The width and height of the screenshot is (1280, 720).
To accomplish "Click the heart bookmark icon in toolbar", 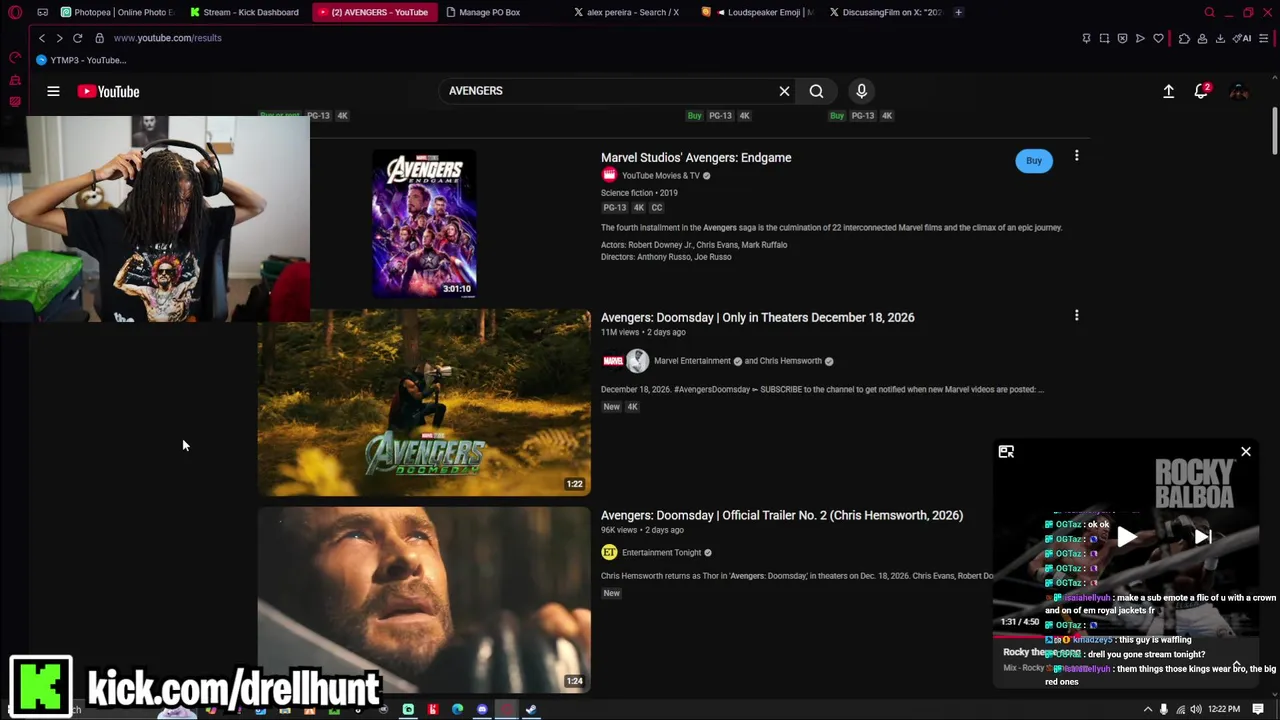I will (x=1158, y=38).
